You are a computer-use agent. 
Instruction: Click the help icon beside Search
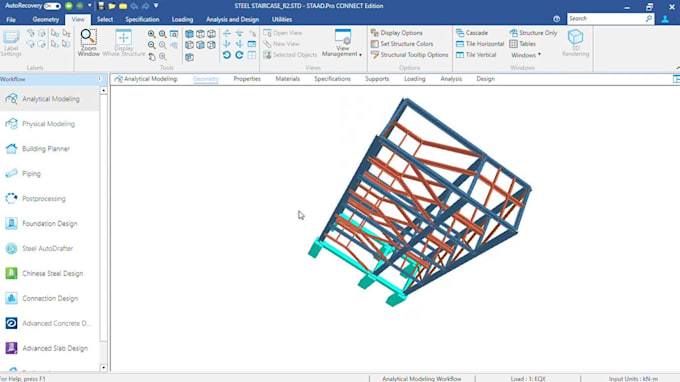click(556, 19)
